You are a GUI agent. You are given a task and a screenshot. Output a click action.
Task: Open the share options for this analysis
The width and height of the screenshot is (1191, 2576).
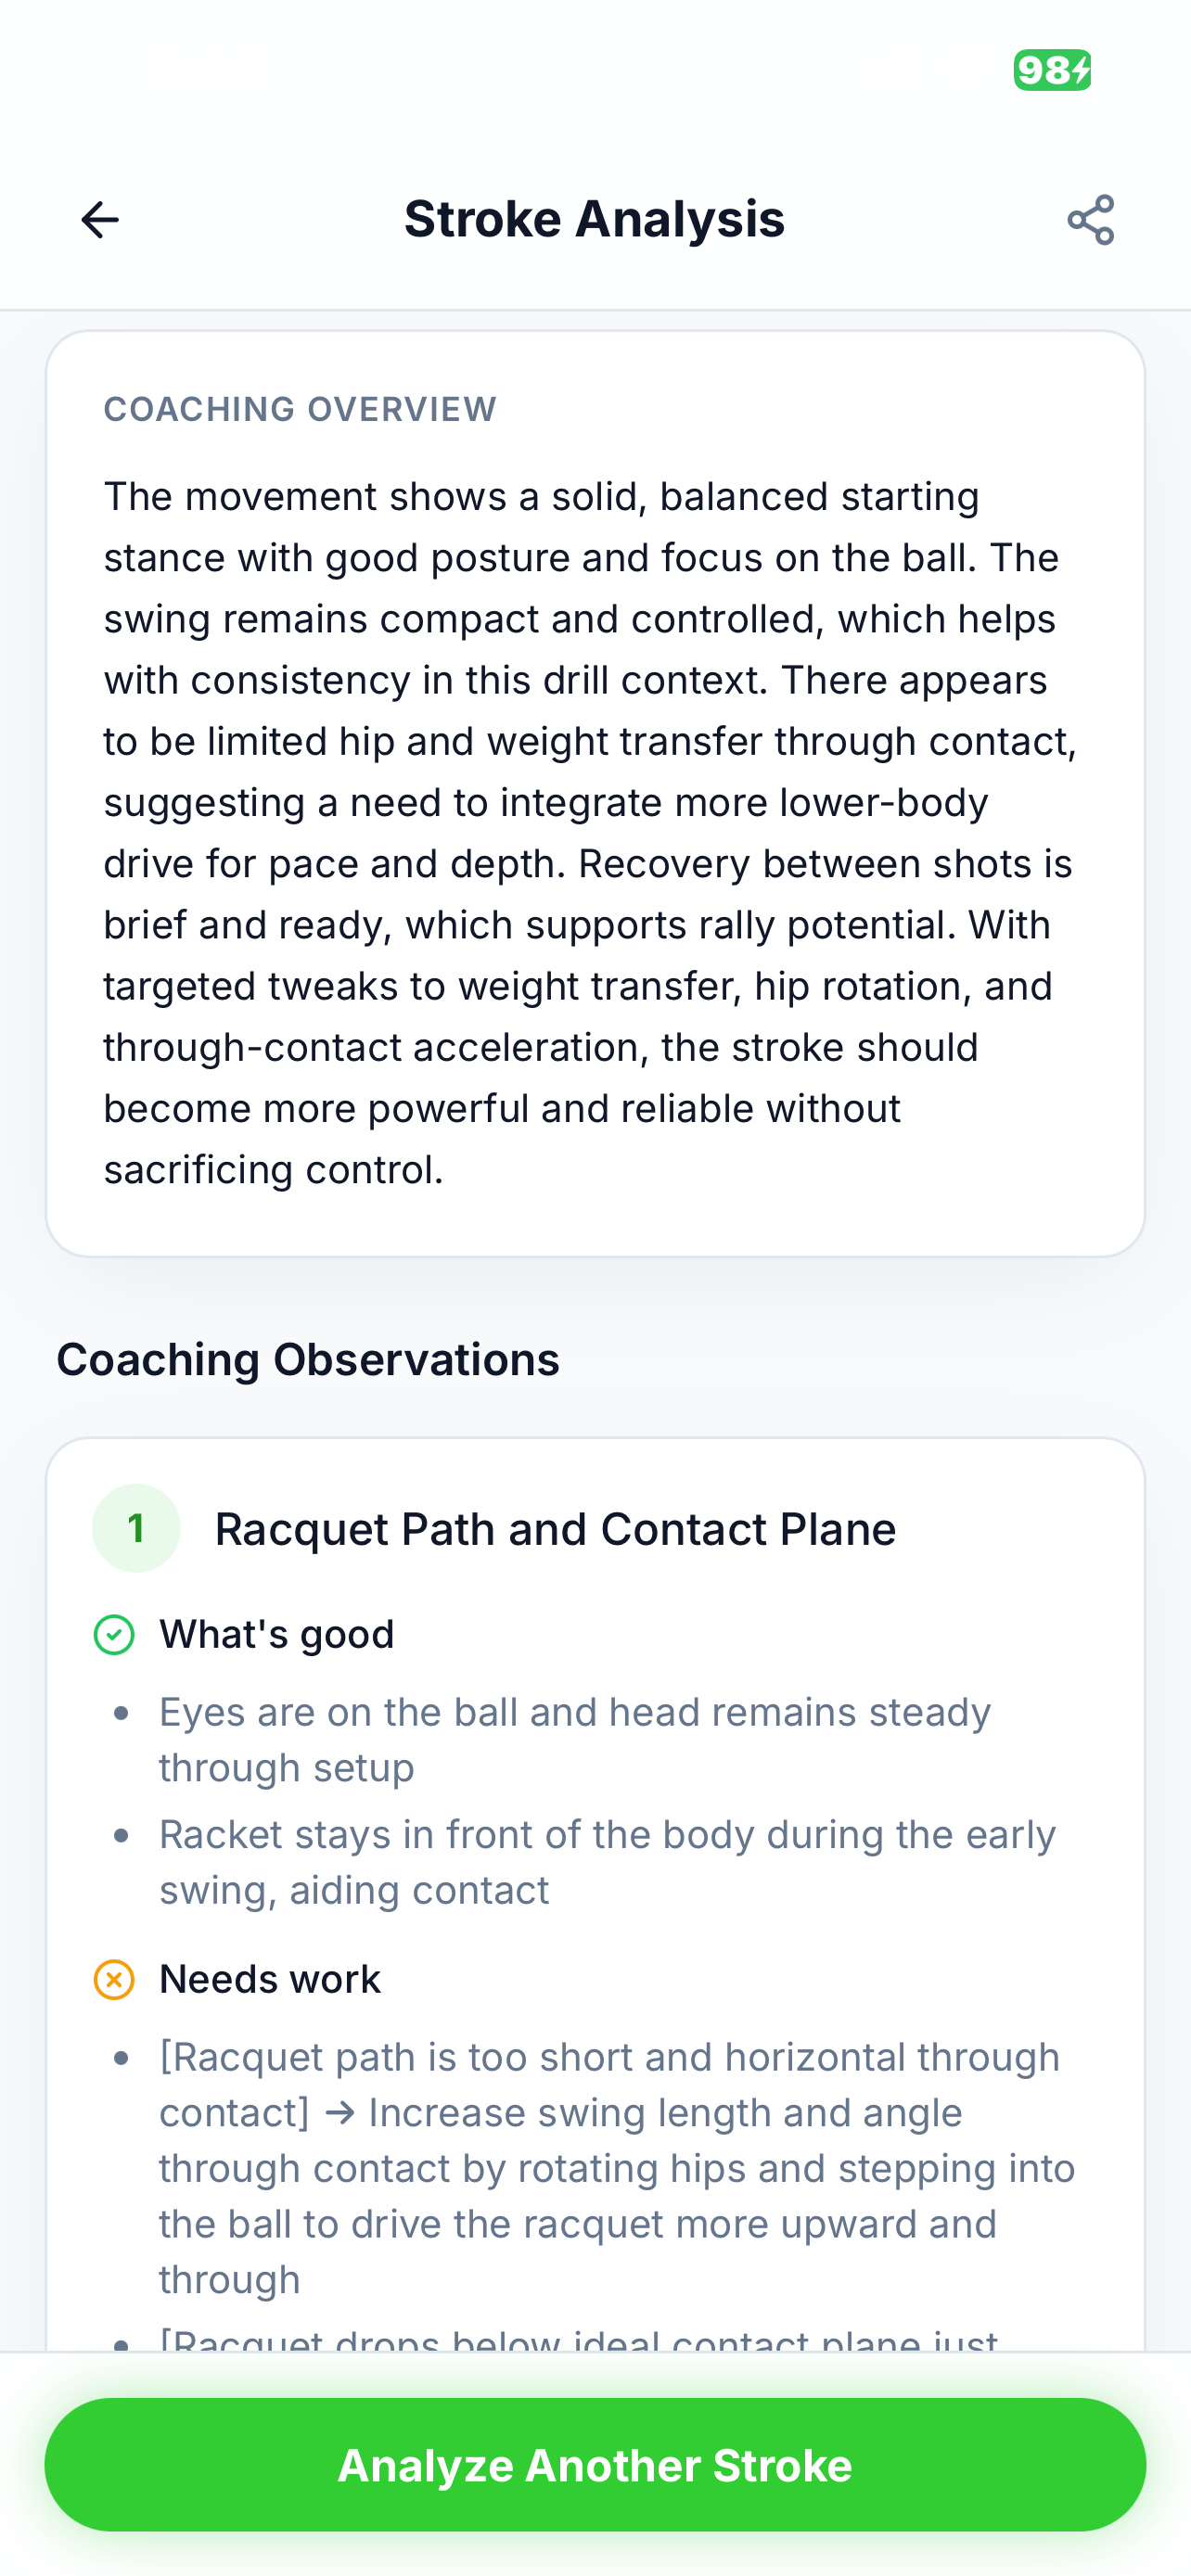coord(1089,221)
